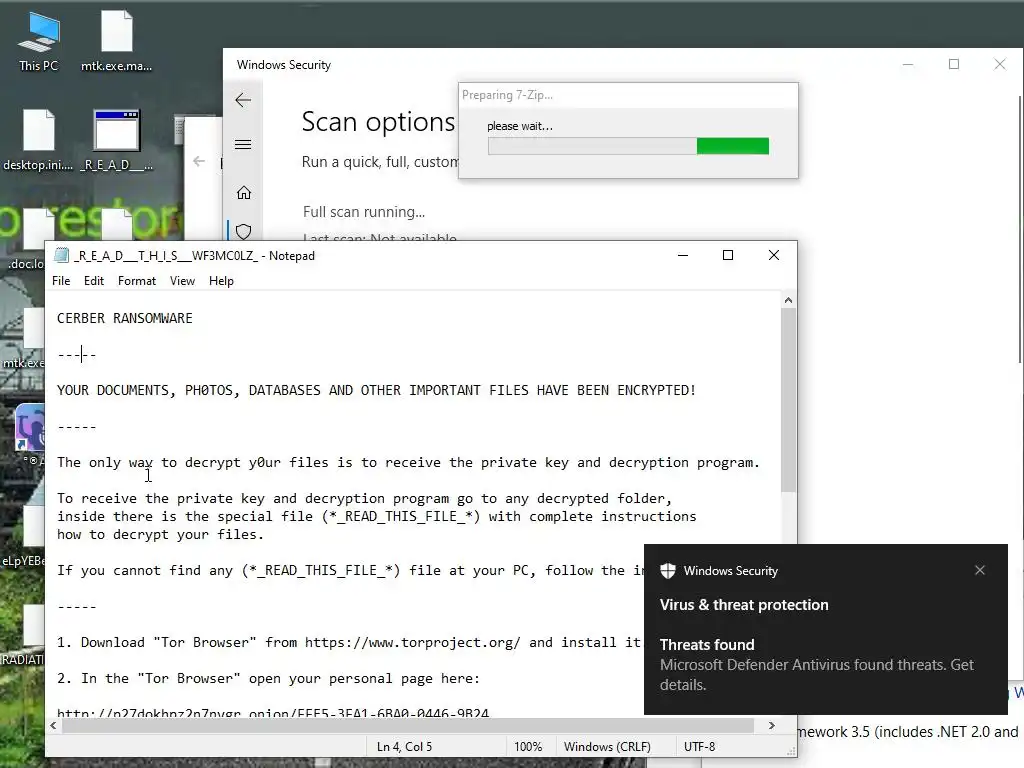1024x768 pixels.
Task: Click Notepad scroll up arrow
Action: click(788, 300)
